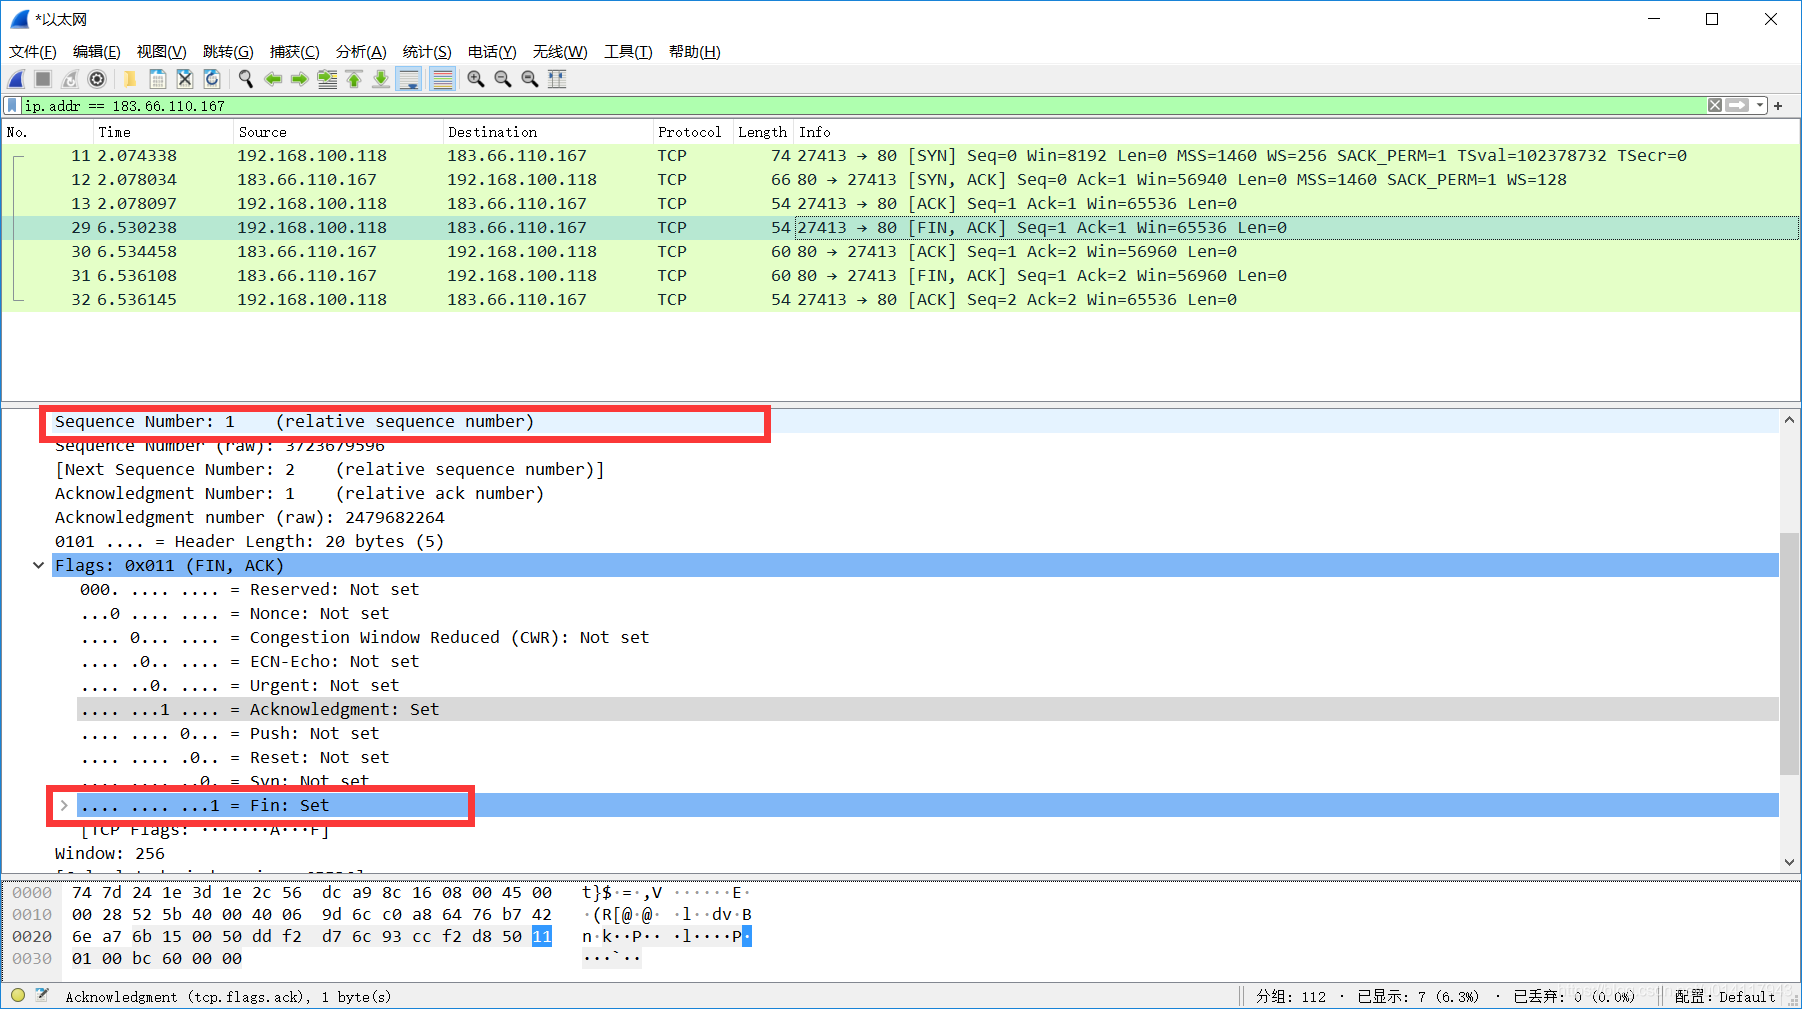Click plus button to add filter button
1802x1009 pixels.
coord(1778,106)
